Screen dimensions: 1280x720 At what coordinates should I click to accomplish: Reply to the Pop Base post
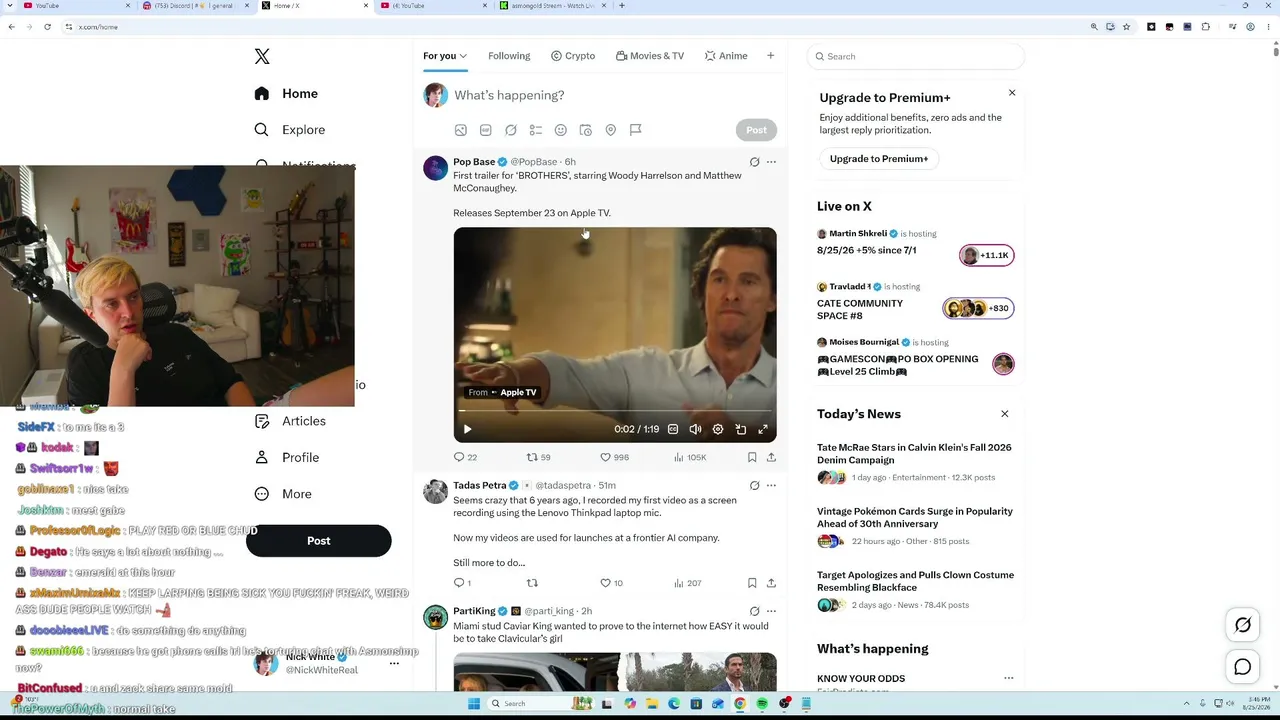465,457
